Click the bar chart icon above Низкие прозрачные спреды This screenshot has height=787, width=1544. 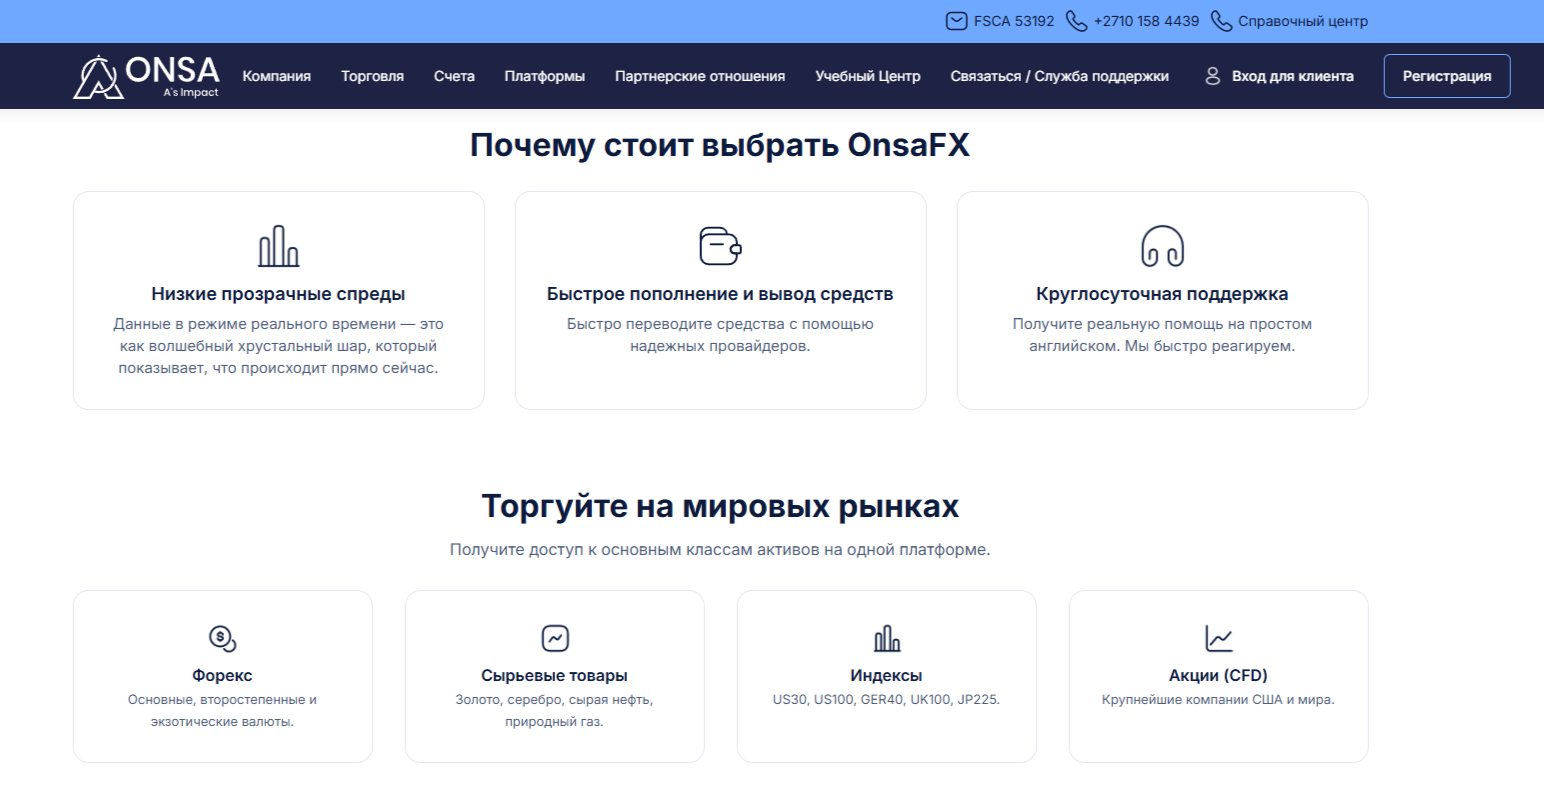278,246
